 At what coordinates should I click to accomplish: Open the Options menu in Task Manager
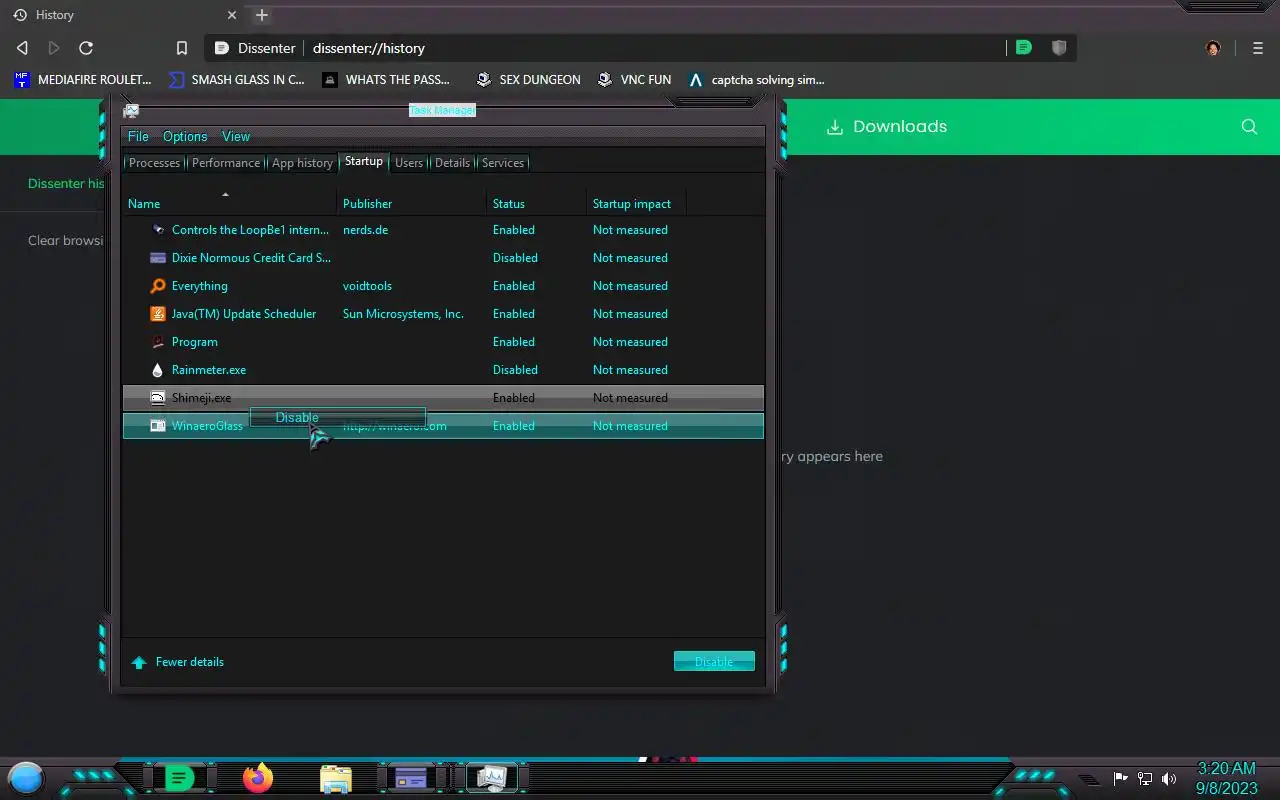click(185, 136)
